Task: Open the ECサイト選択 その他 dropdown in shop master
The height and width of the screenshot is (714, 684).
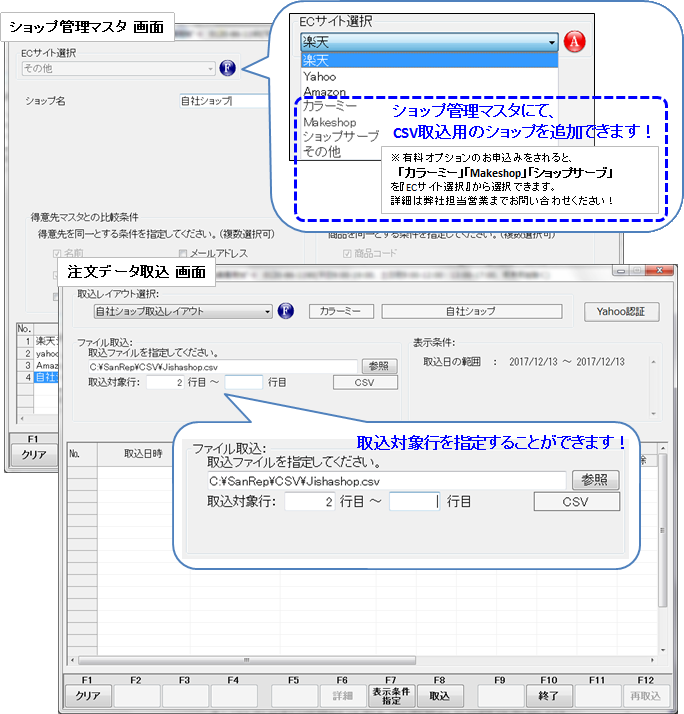Action: tap(118, 69)
